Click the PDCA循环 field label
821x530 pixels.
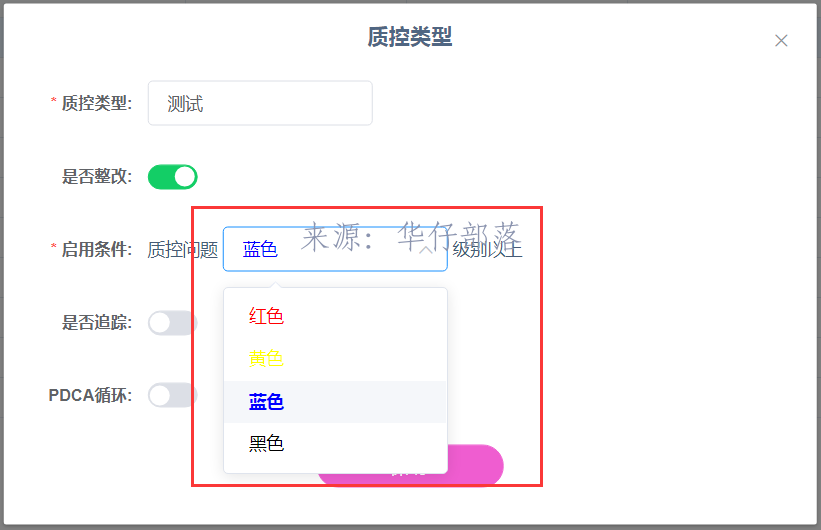point(90,395)
